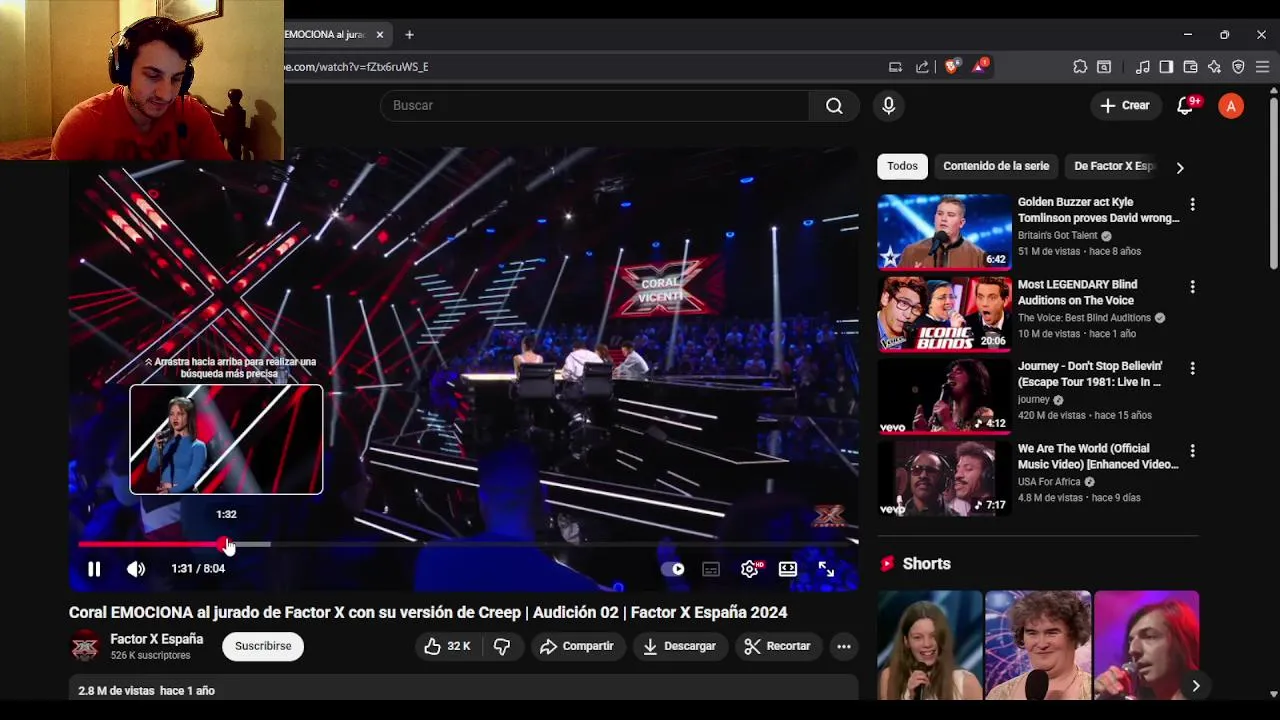The height and width of the screenshot is (720, 1280).
Task: Open Golden Buzzer Kyle Tomlinson video thumbnail
Action: coord(945,232)
